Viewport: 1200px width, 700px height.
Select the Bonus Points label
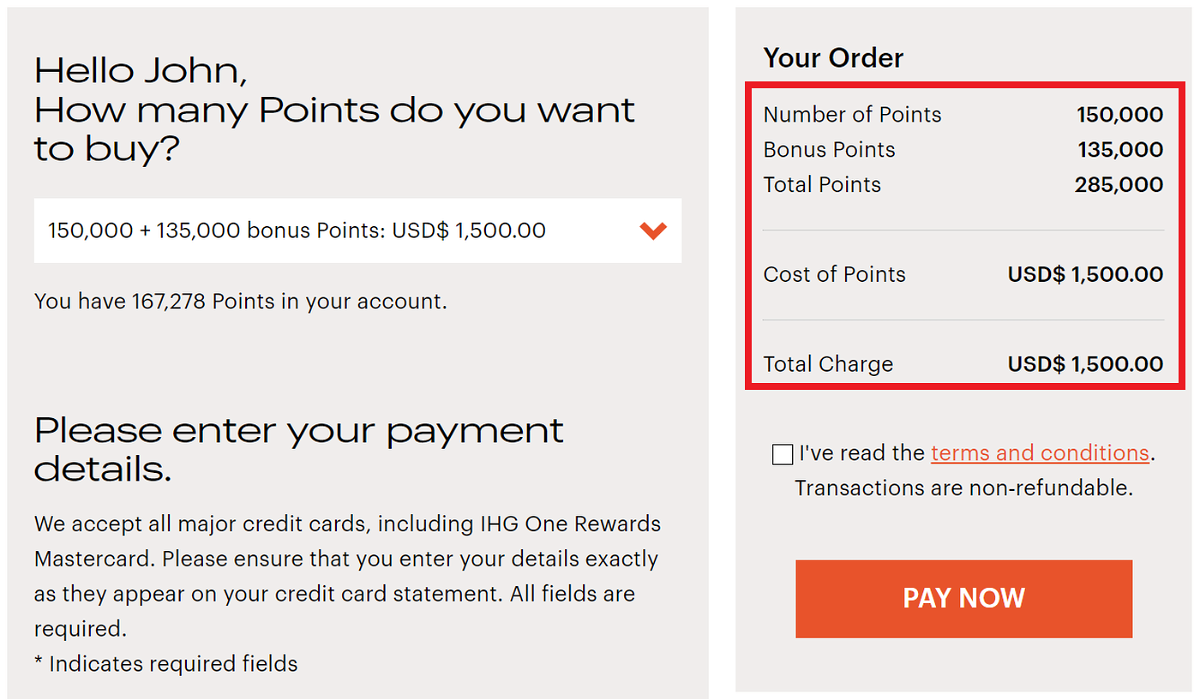click(x=829, y=150)
